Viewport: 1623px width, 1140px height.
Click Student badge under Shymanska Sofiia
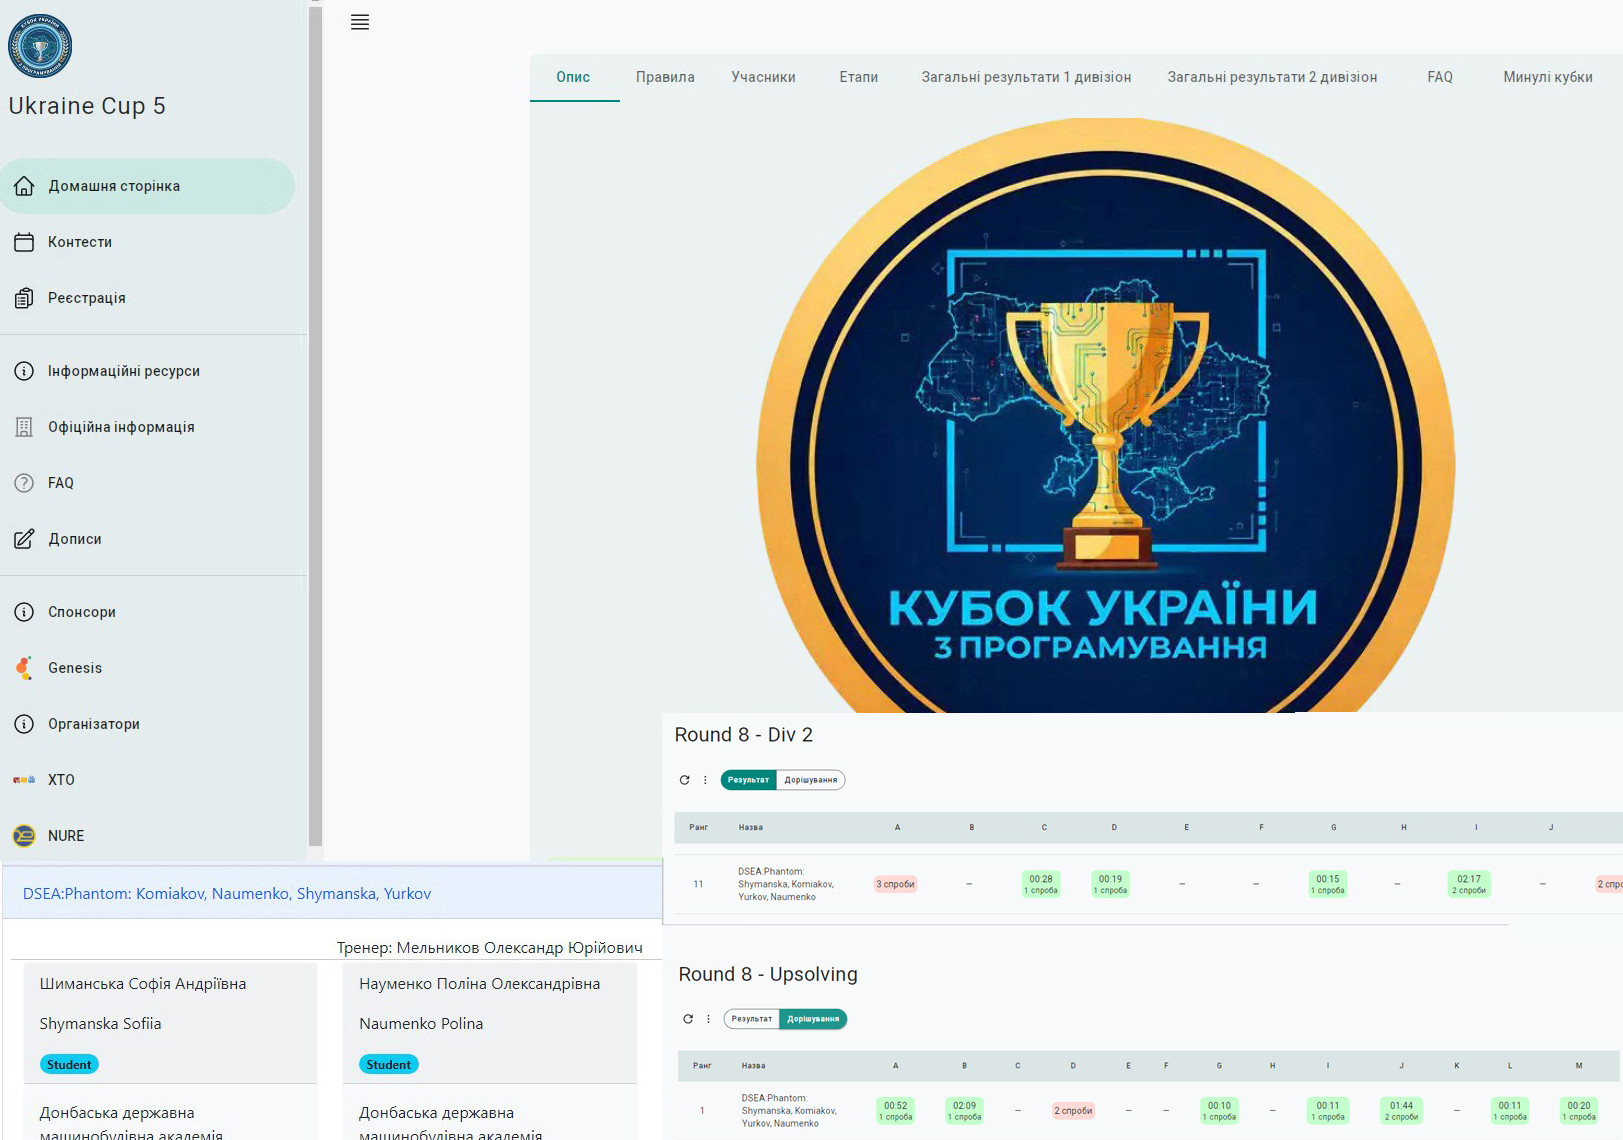(x=69, y=1065)
